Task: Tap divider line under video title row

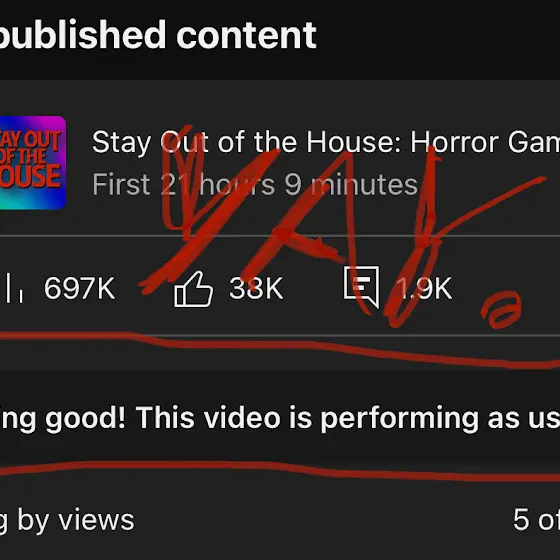Action: coord(280,236)
